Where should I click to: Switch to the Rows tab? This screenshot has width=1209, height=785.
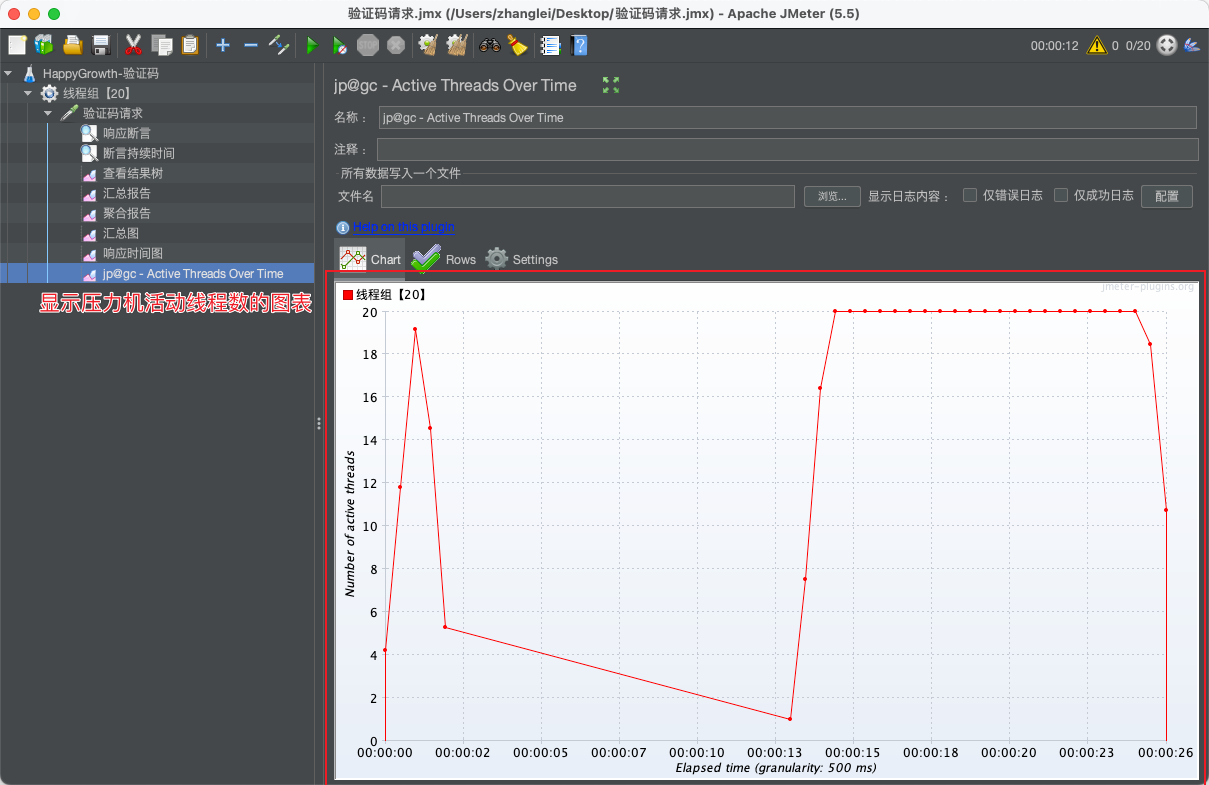click(x=444, y=259)
